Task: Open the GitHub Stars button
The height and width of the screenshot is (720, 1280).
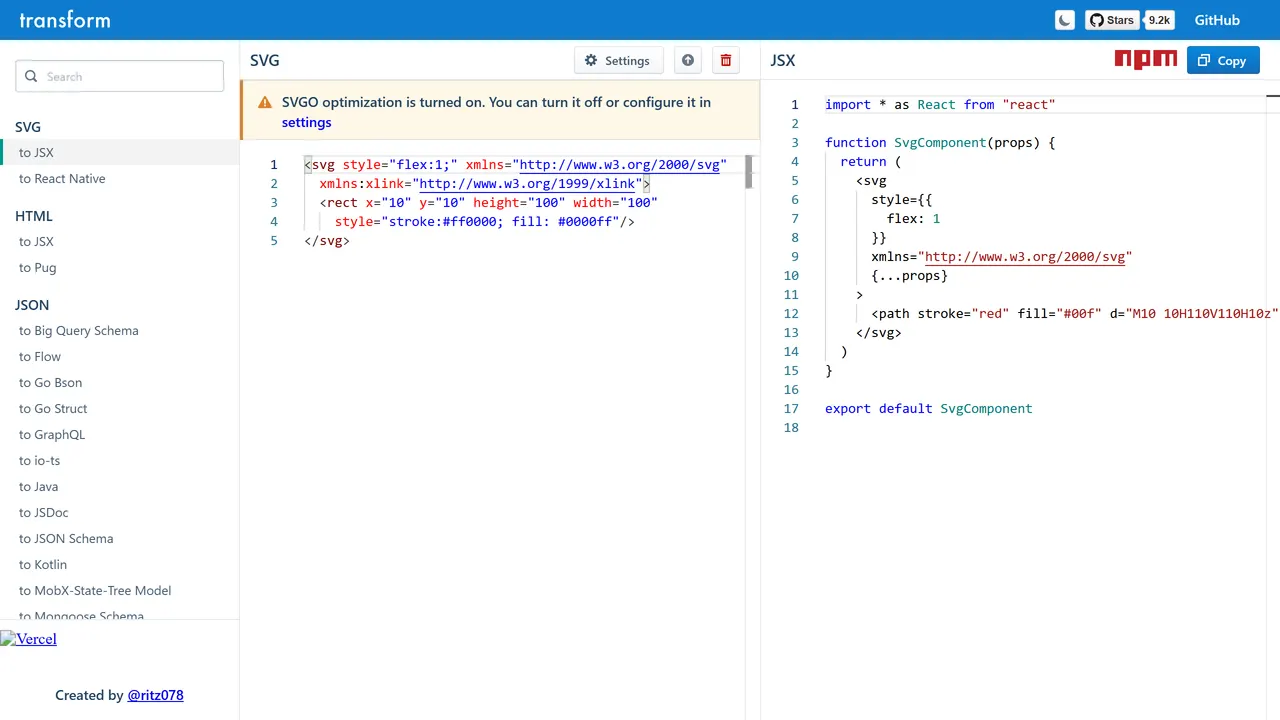Action: 1114,20
